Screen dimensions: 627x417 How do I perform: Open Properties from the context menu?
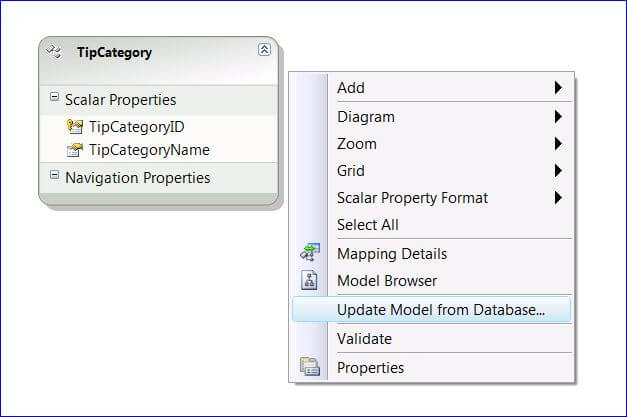431,367
